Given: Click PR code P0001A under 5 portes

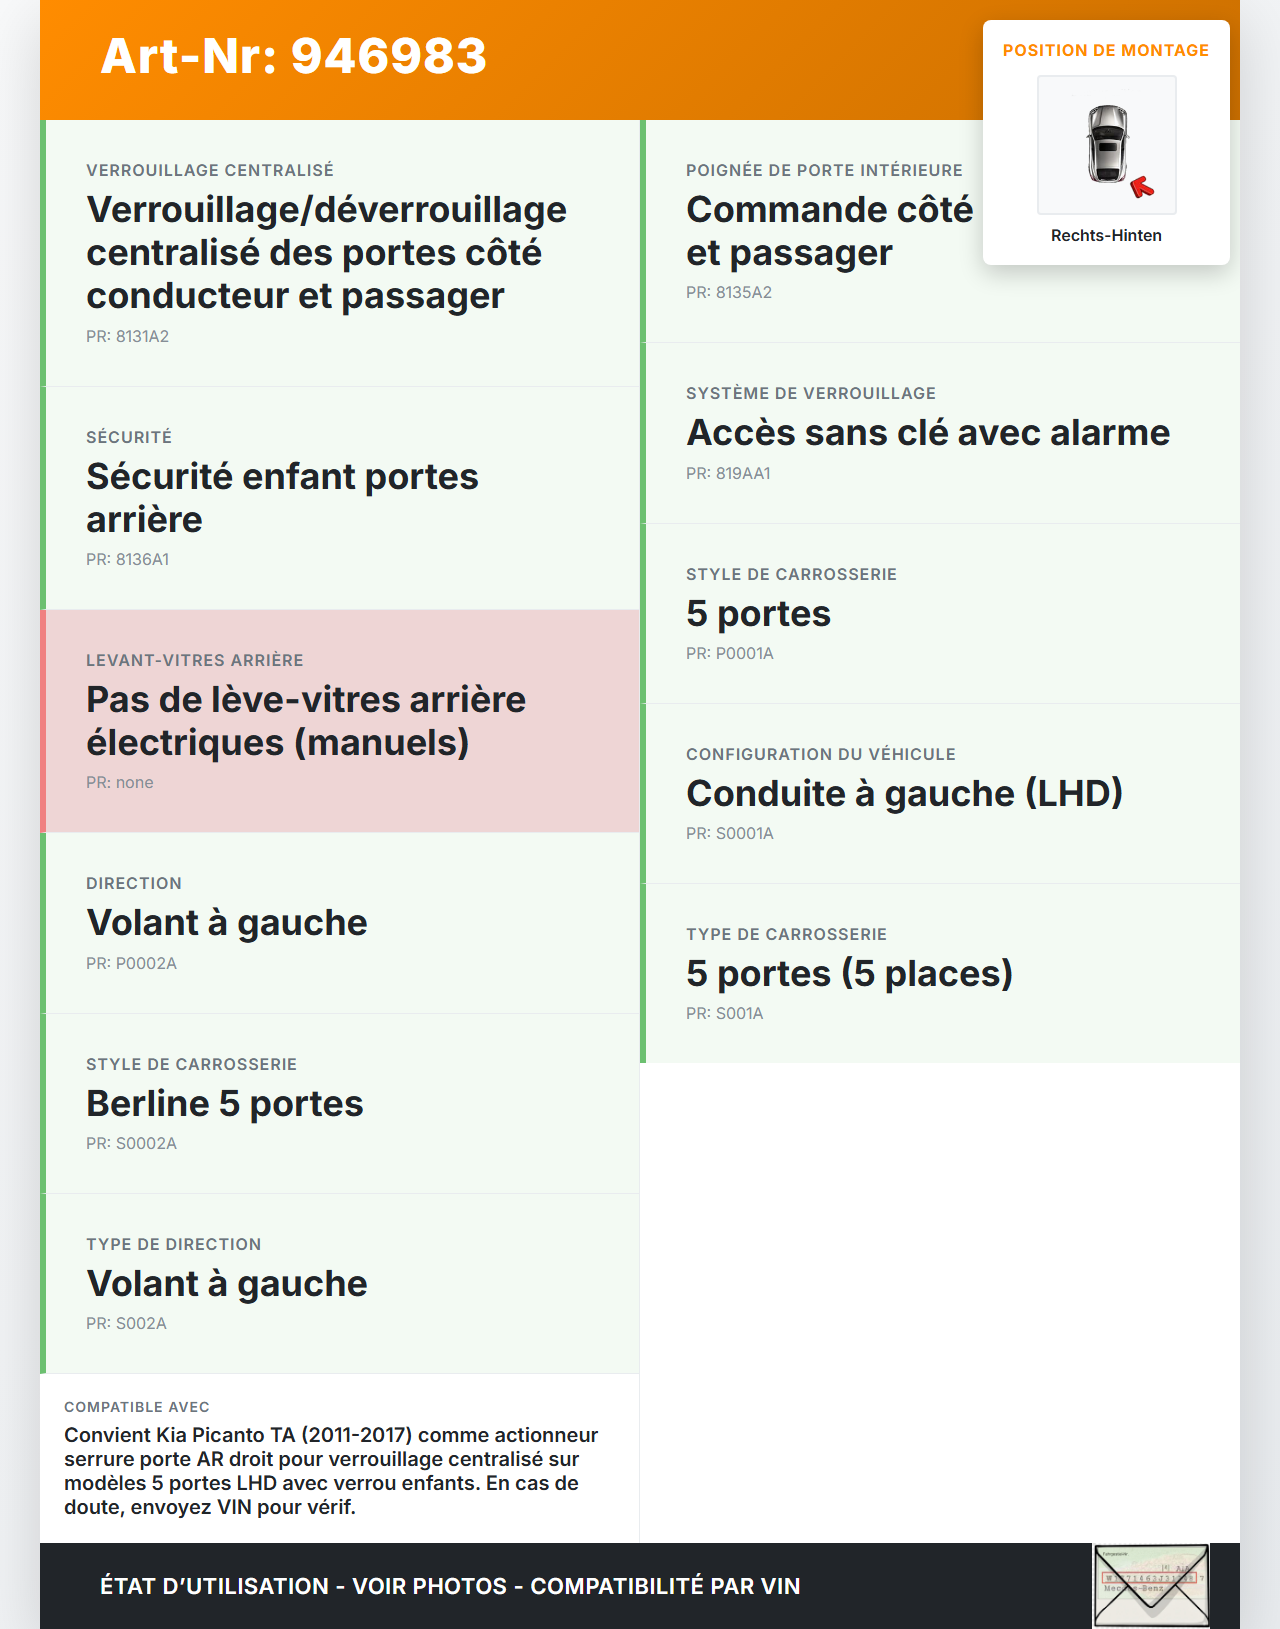Looking at the screenshot, I should 730,654.
